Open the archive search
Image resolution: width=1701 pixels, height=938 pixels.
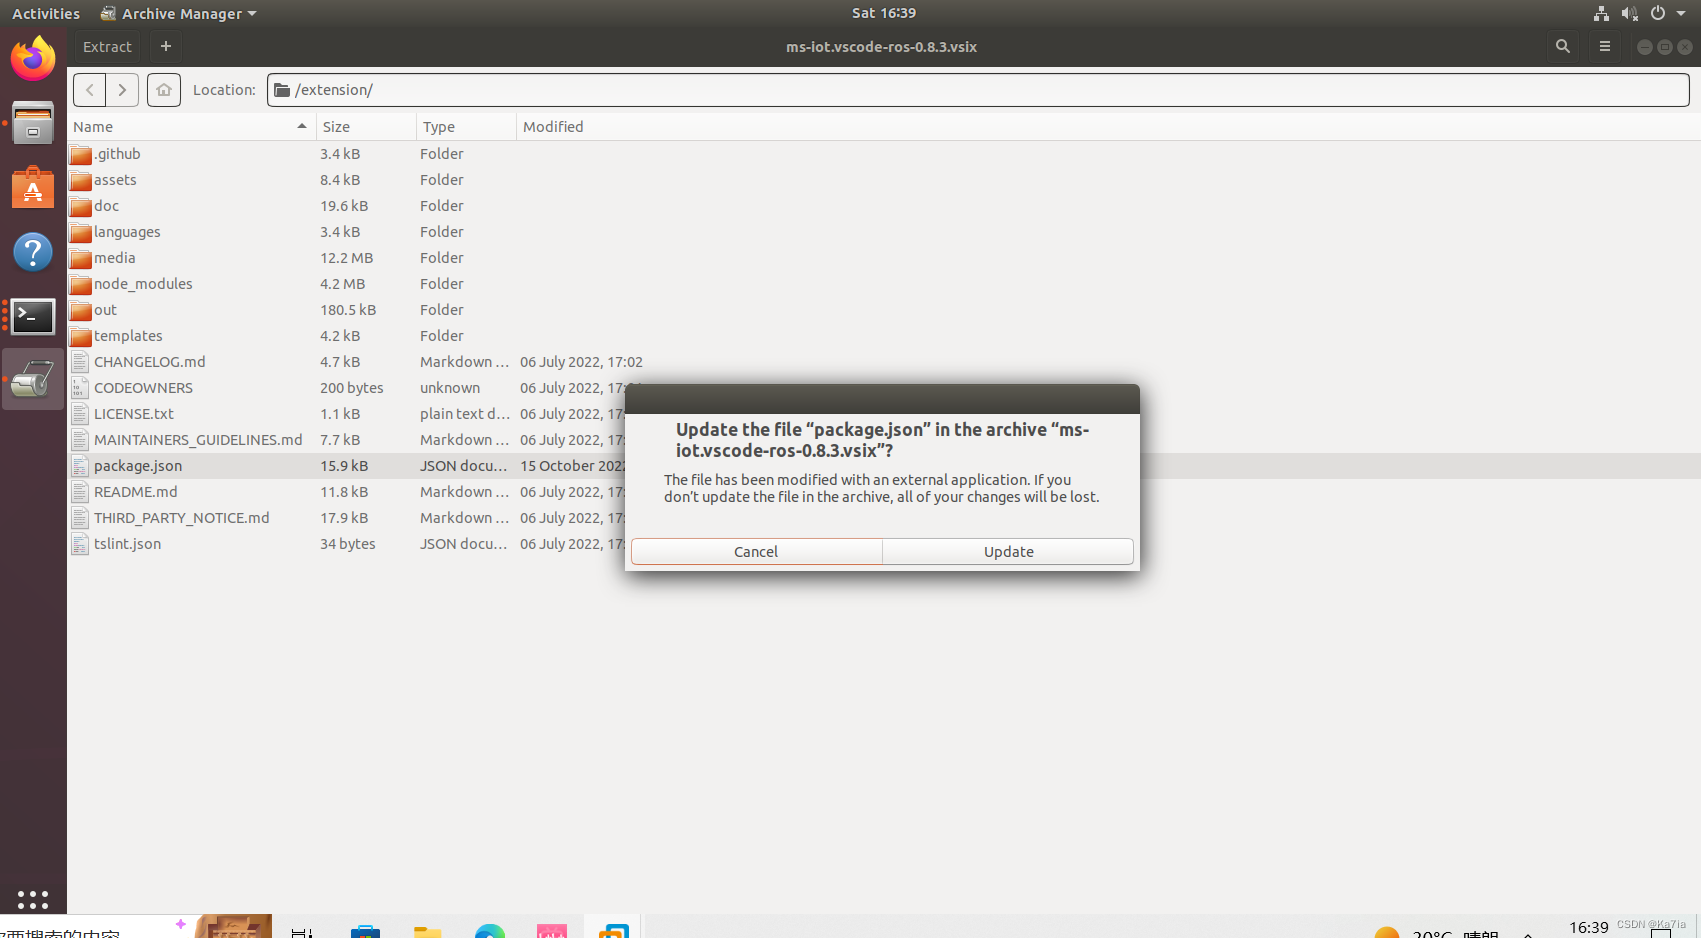(x=1563, y=46)
